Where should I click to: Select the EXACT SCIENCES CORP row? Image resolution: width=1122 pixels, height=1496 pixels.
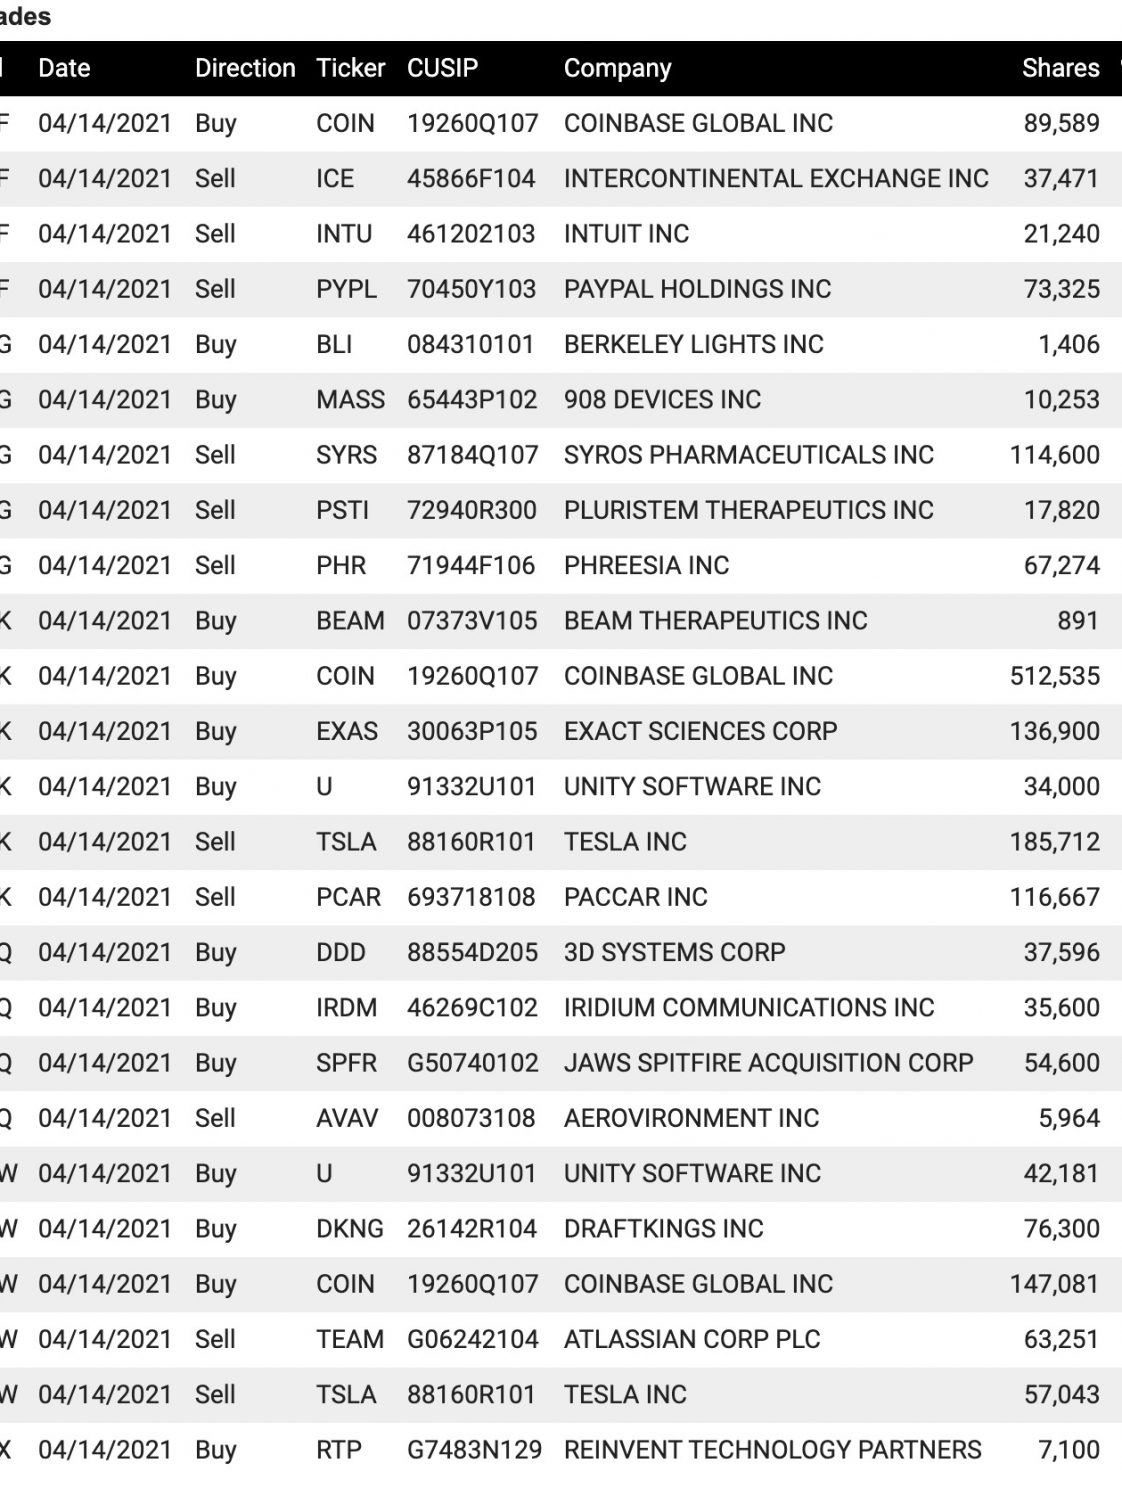pyautogui.click(x=561, y=731)
